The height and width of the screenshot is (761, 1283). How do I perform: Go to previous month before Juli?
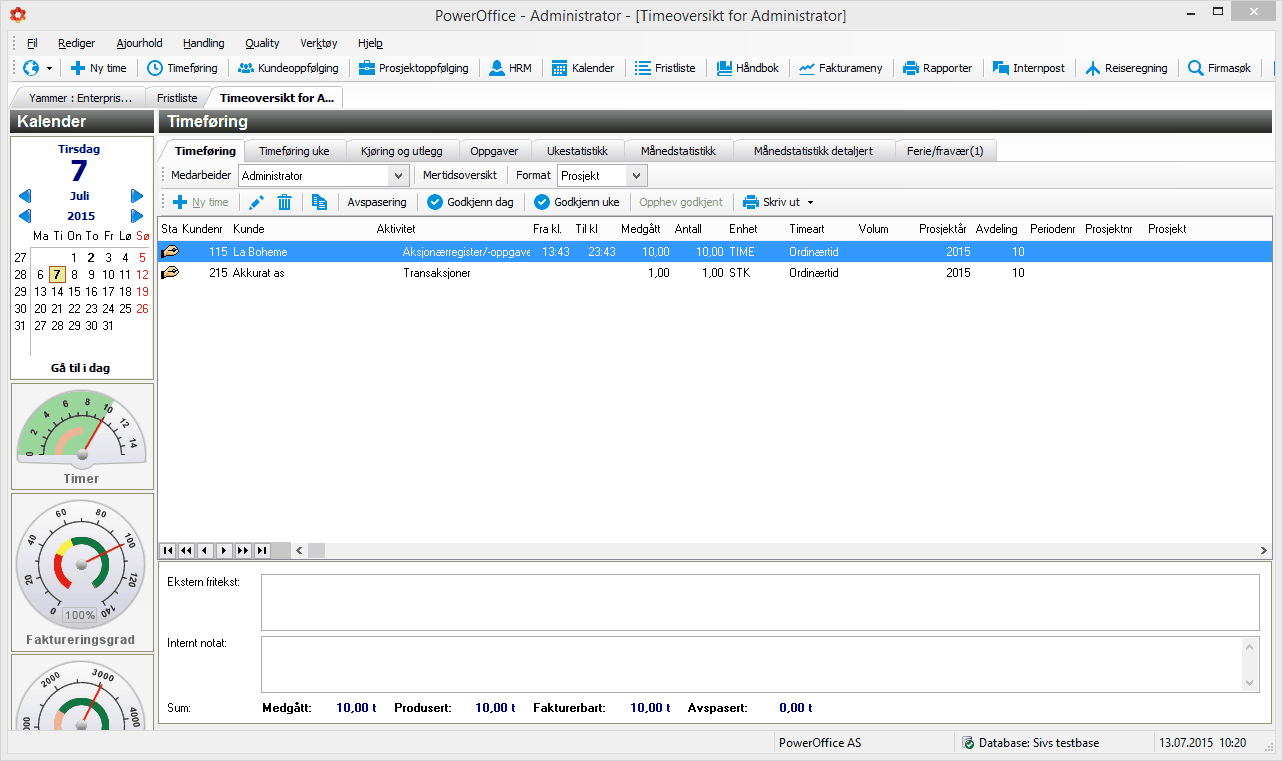[25, 196]
